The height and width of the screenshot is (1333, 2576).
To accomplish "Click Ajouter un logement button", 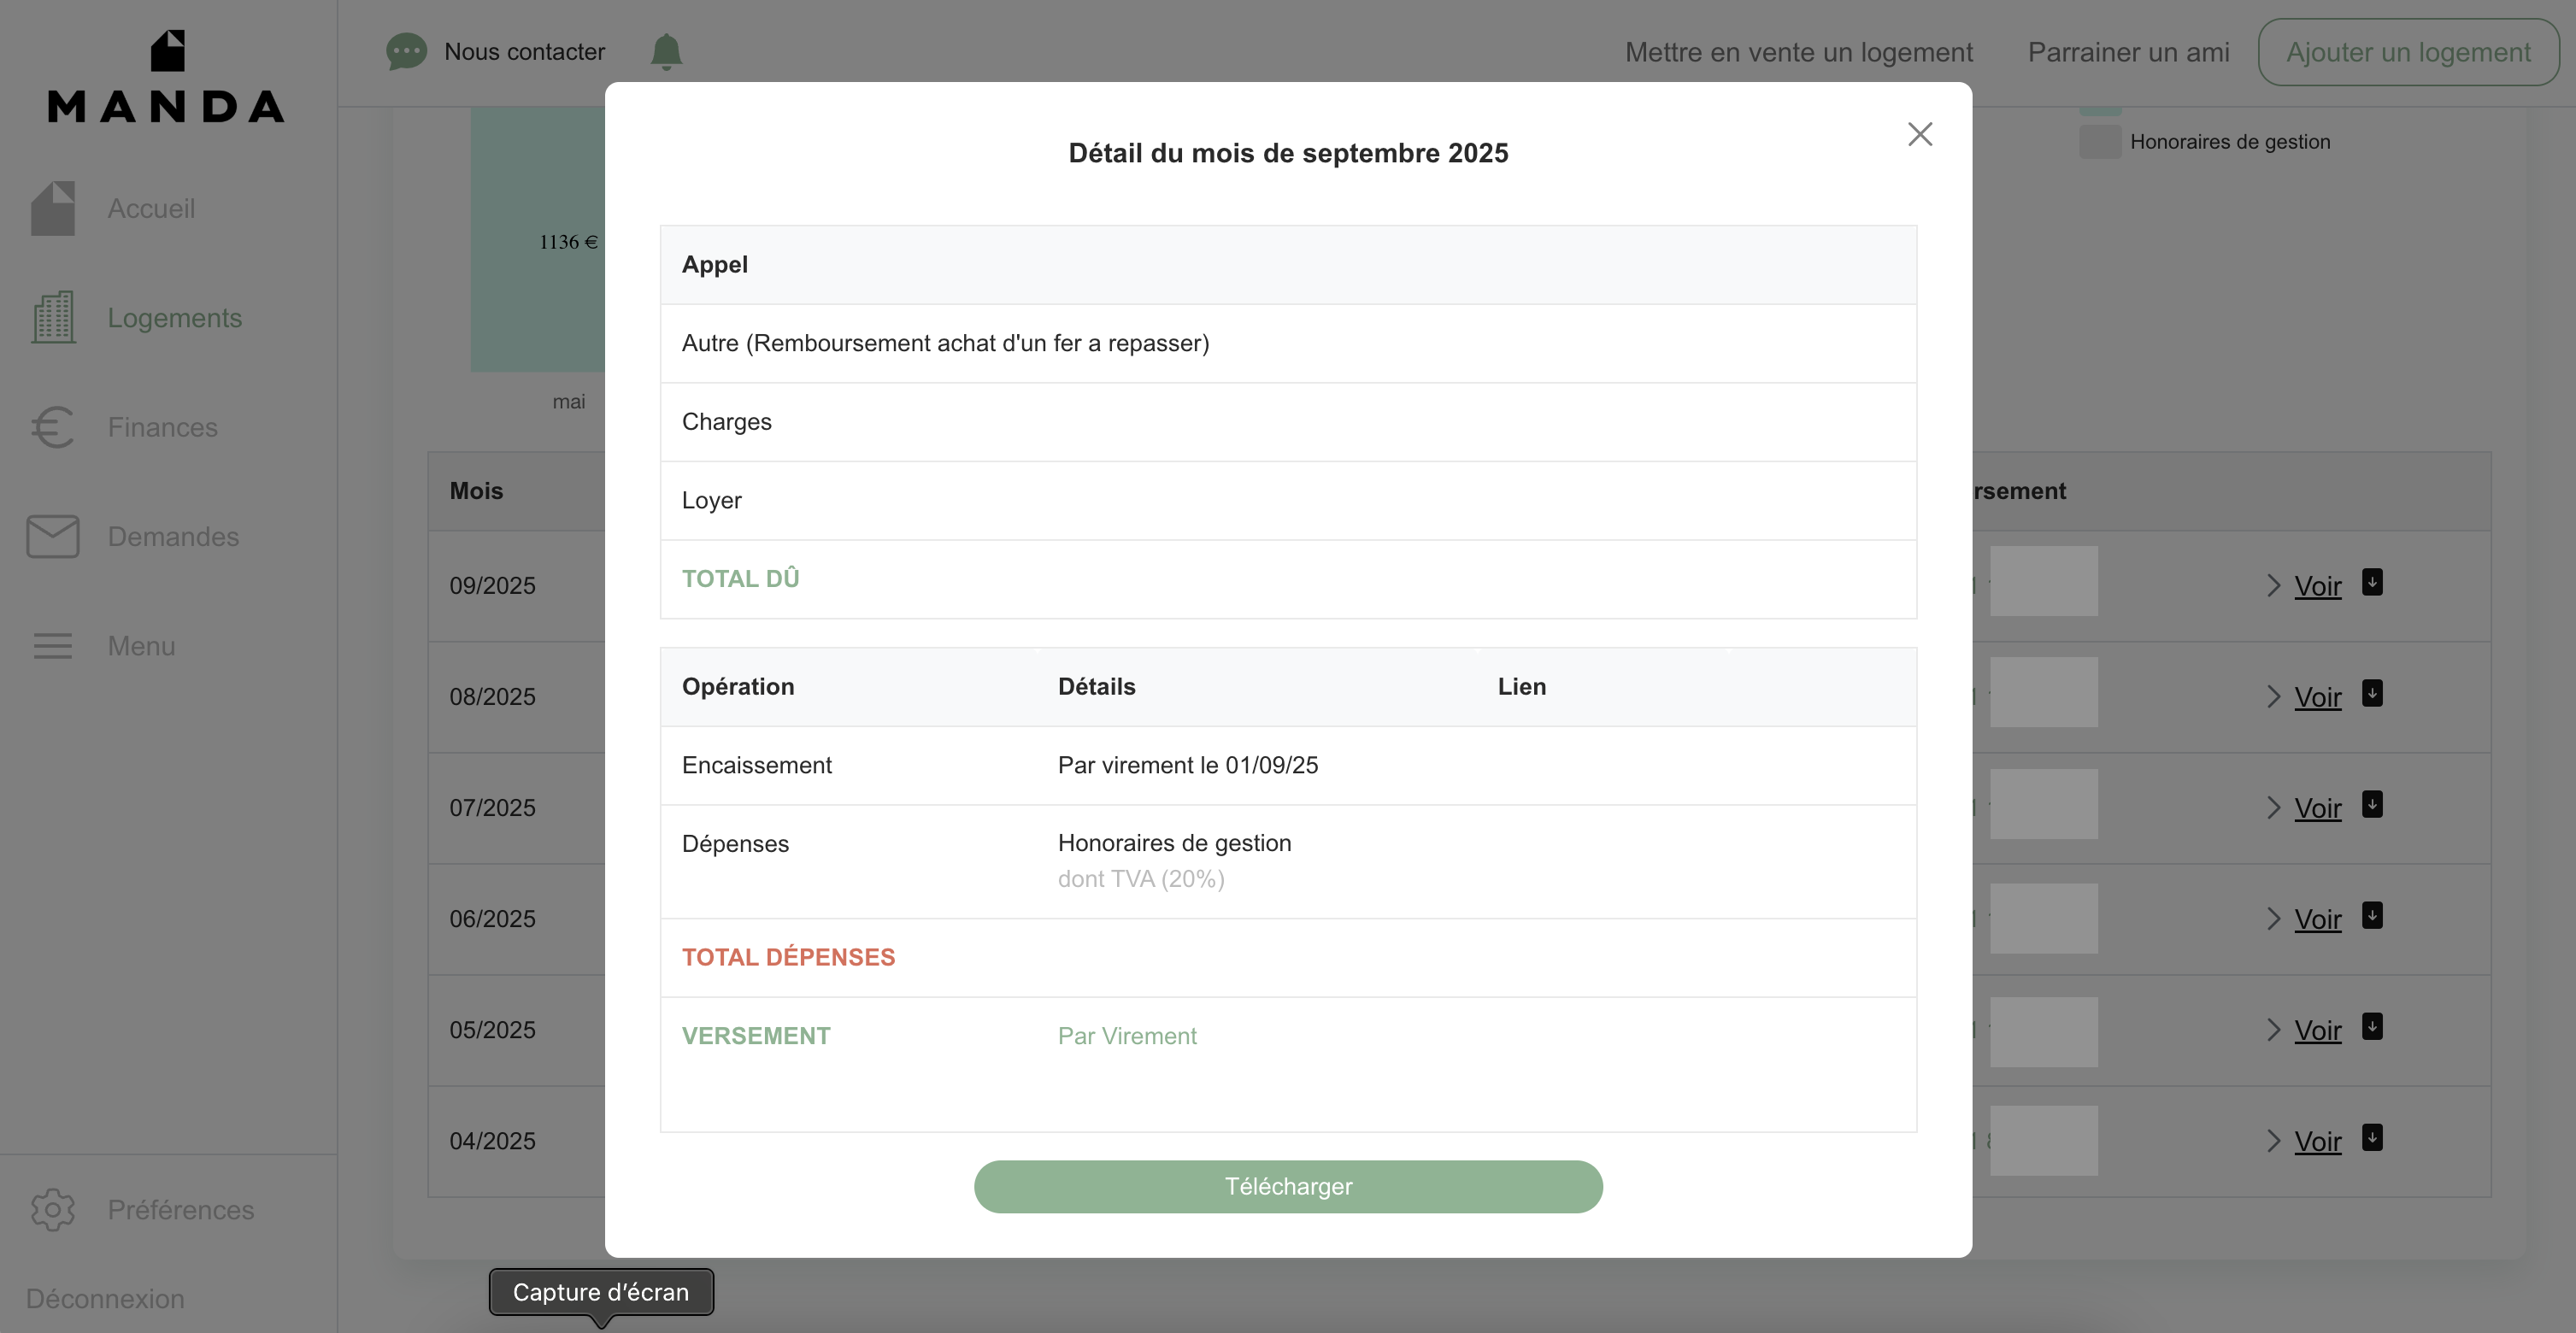I will [2408, 52].
